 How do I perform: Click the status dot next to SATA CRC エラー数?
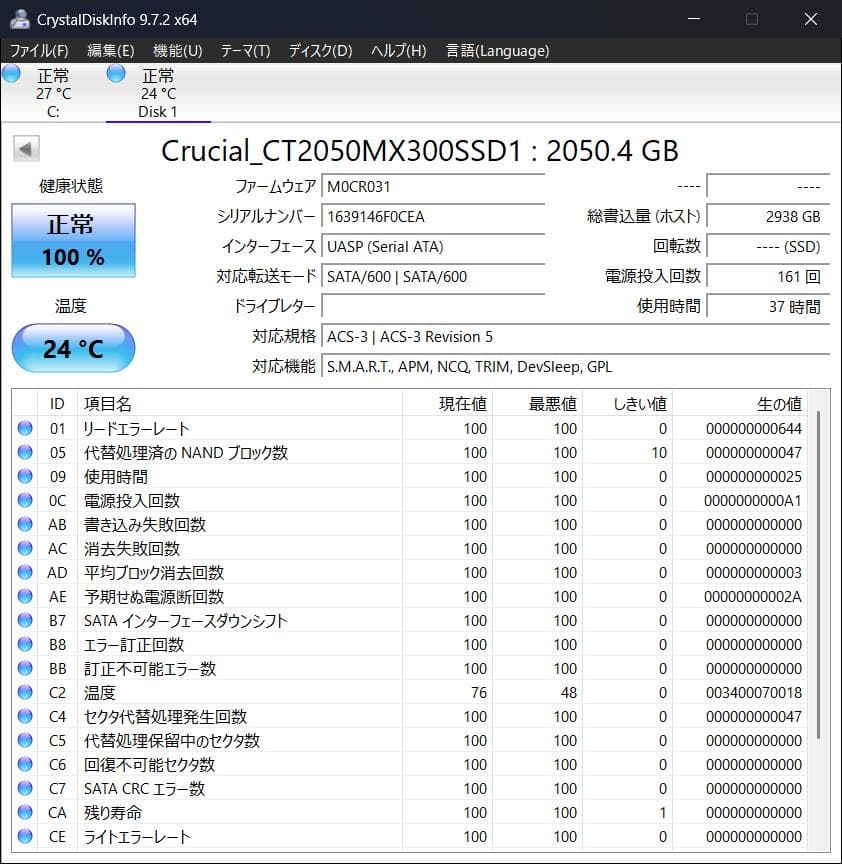(x=24, y=789)
